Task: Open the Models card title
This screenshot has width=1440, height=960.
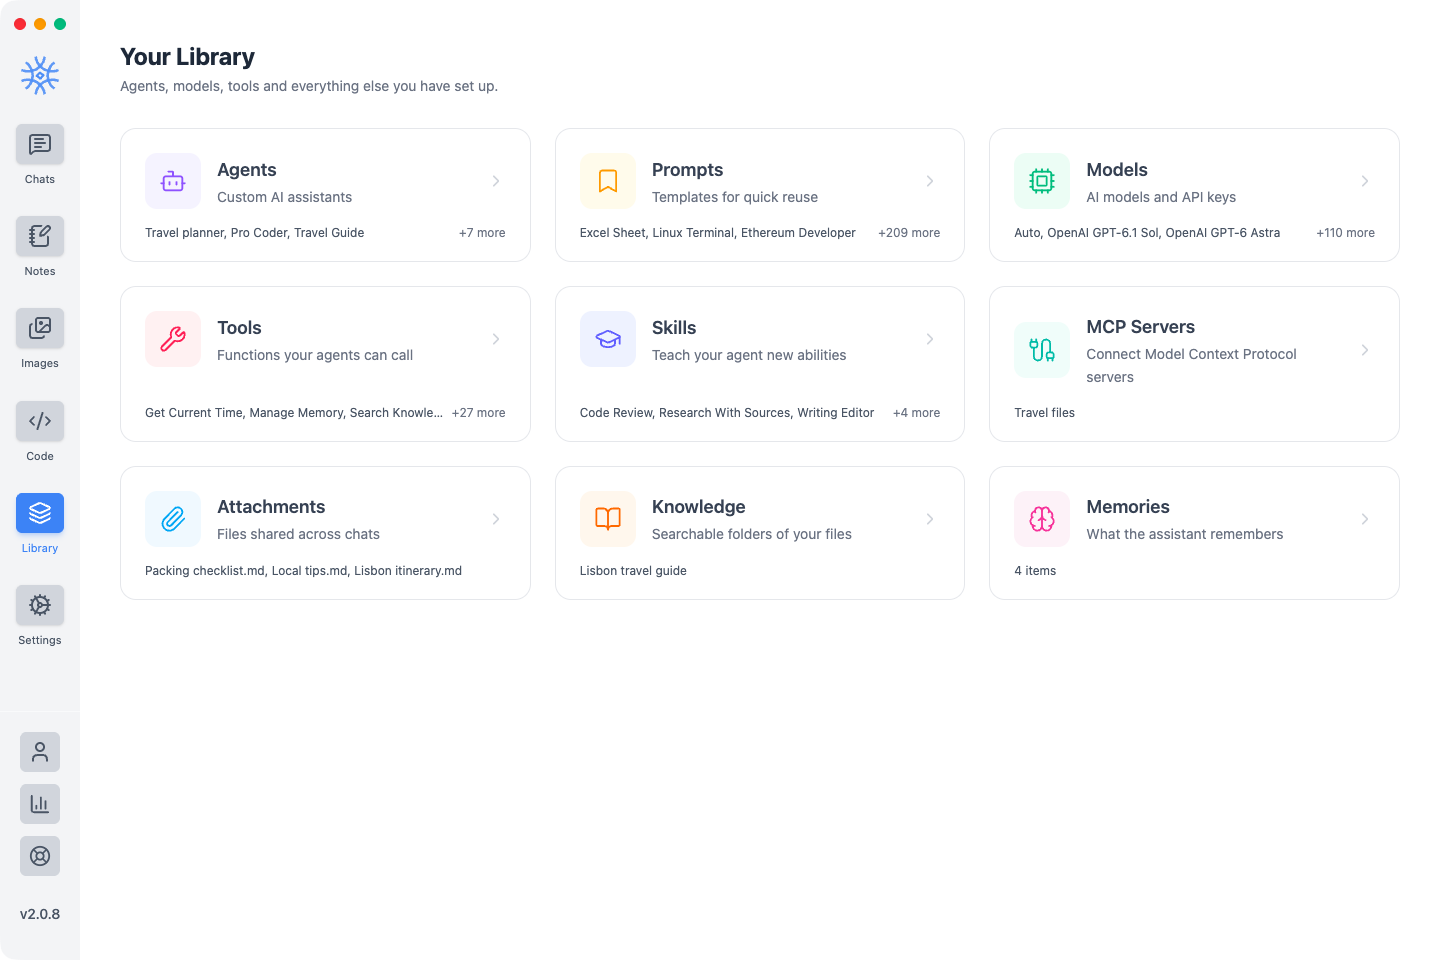Action: (x=1117, y=170)
